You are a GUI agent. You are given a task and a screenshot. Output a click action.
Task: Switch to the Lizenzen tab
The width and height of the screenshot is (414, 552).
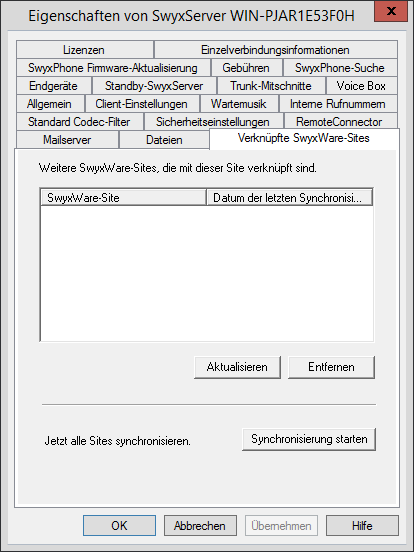(x=84, y=50)
